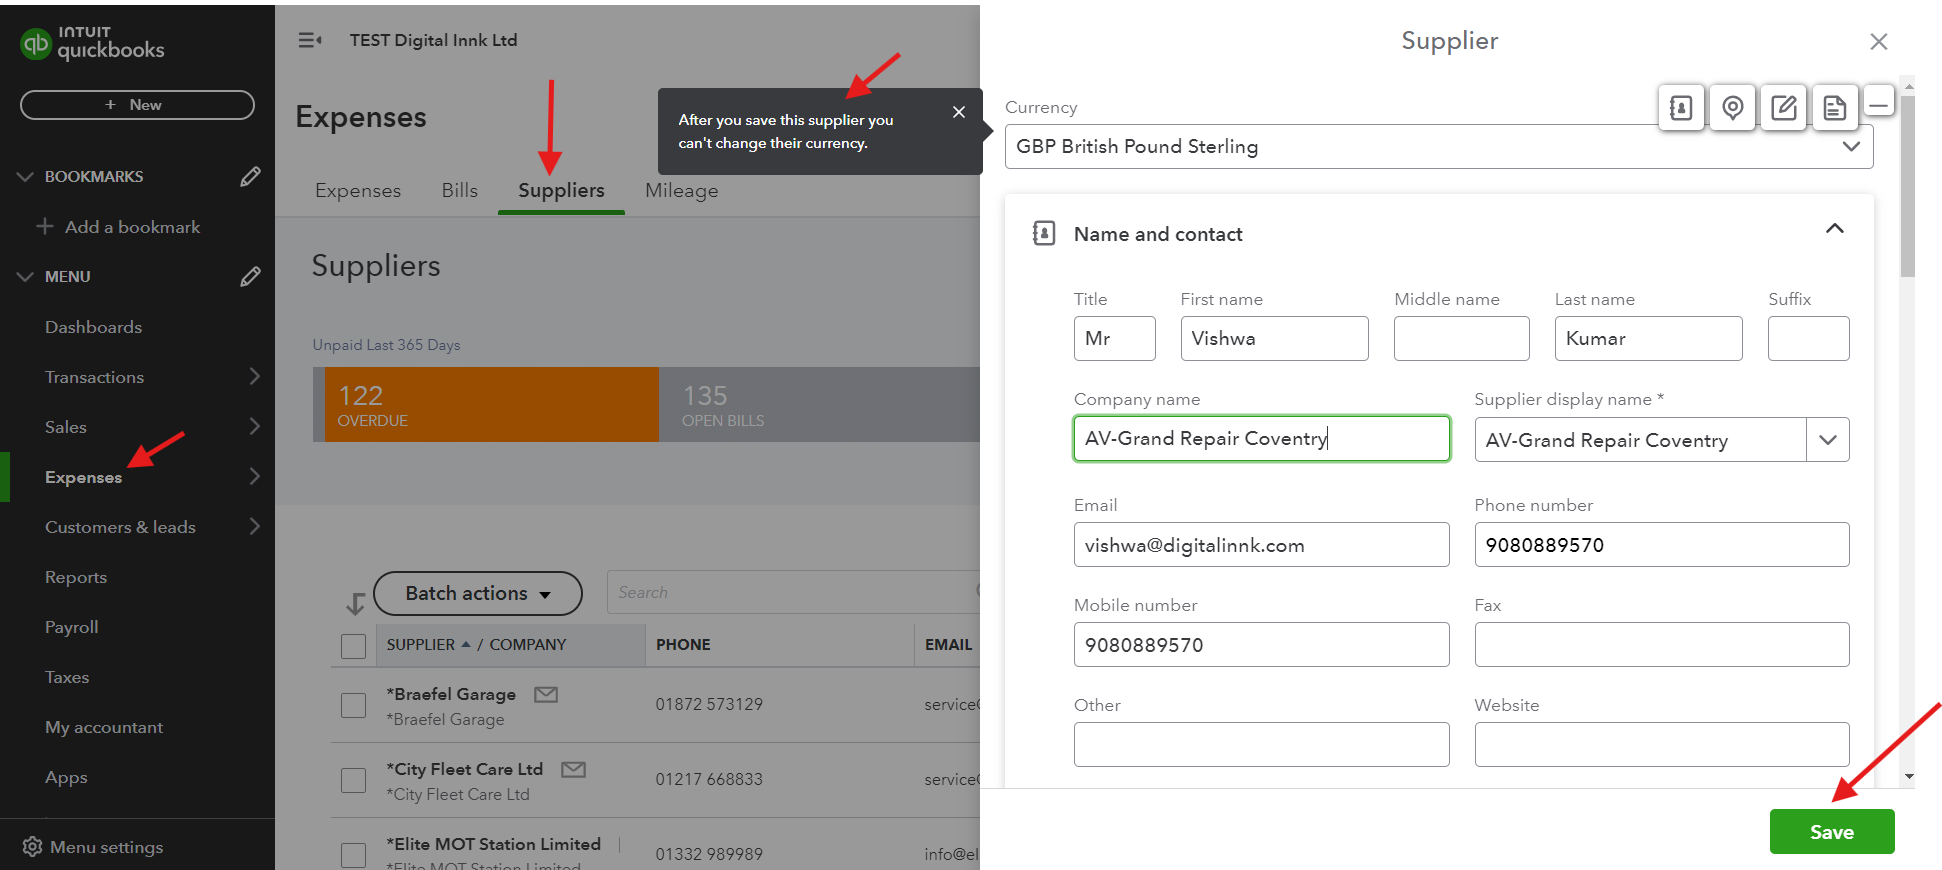Jump to Name and contact section icon
Viewport: 1942px width, 870px height.
pyautogui.click(x=1681, y=107)
